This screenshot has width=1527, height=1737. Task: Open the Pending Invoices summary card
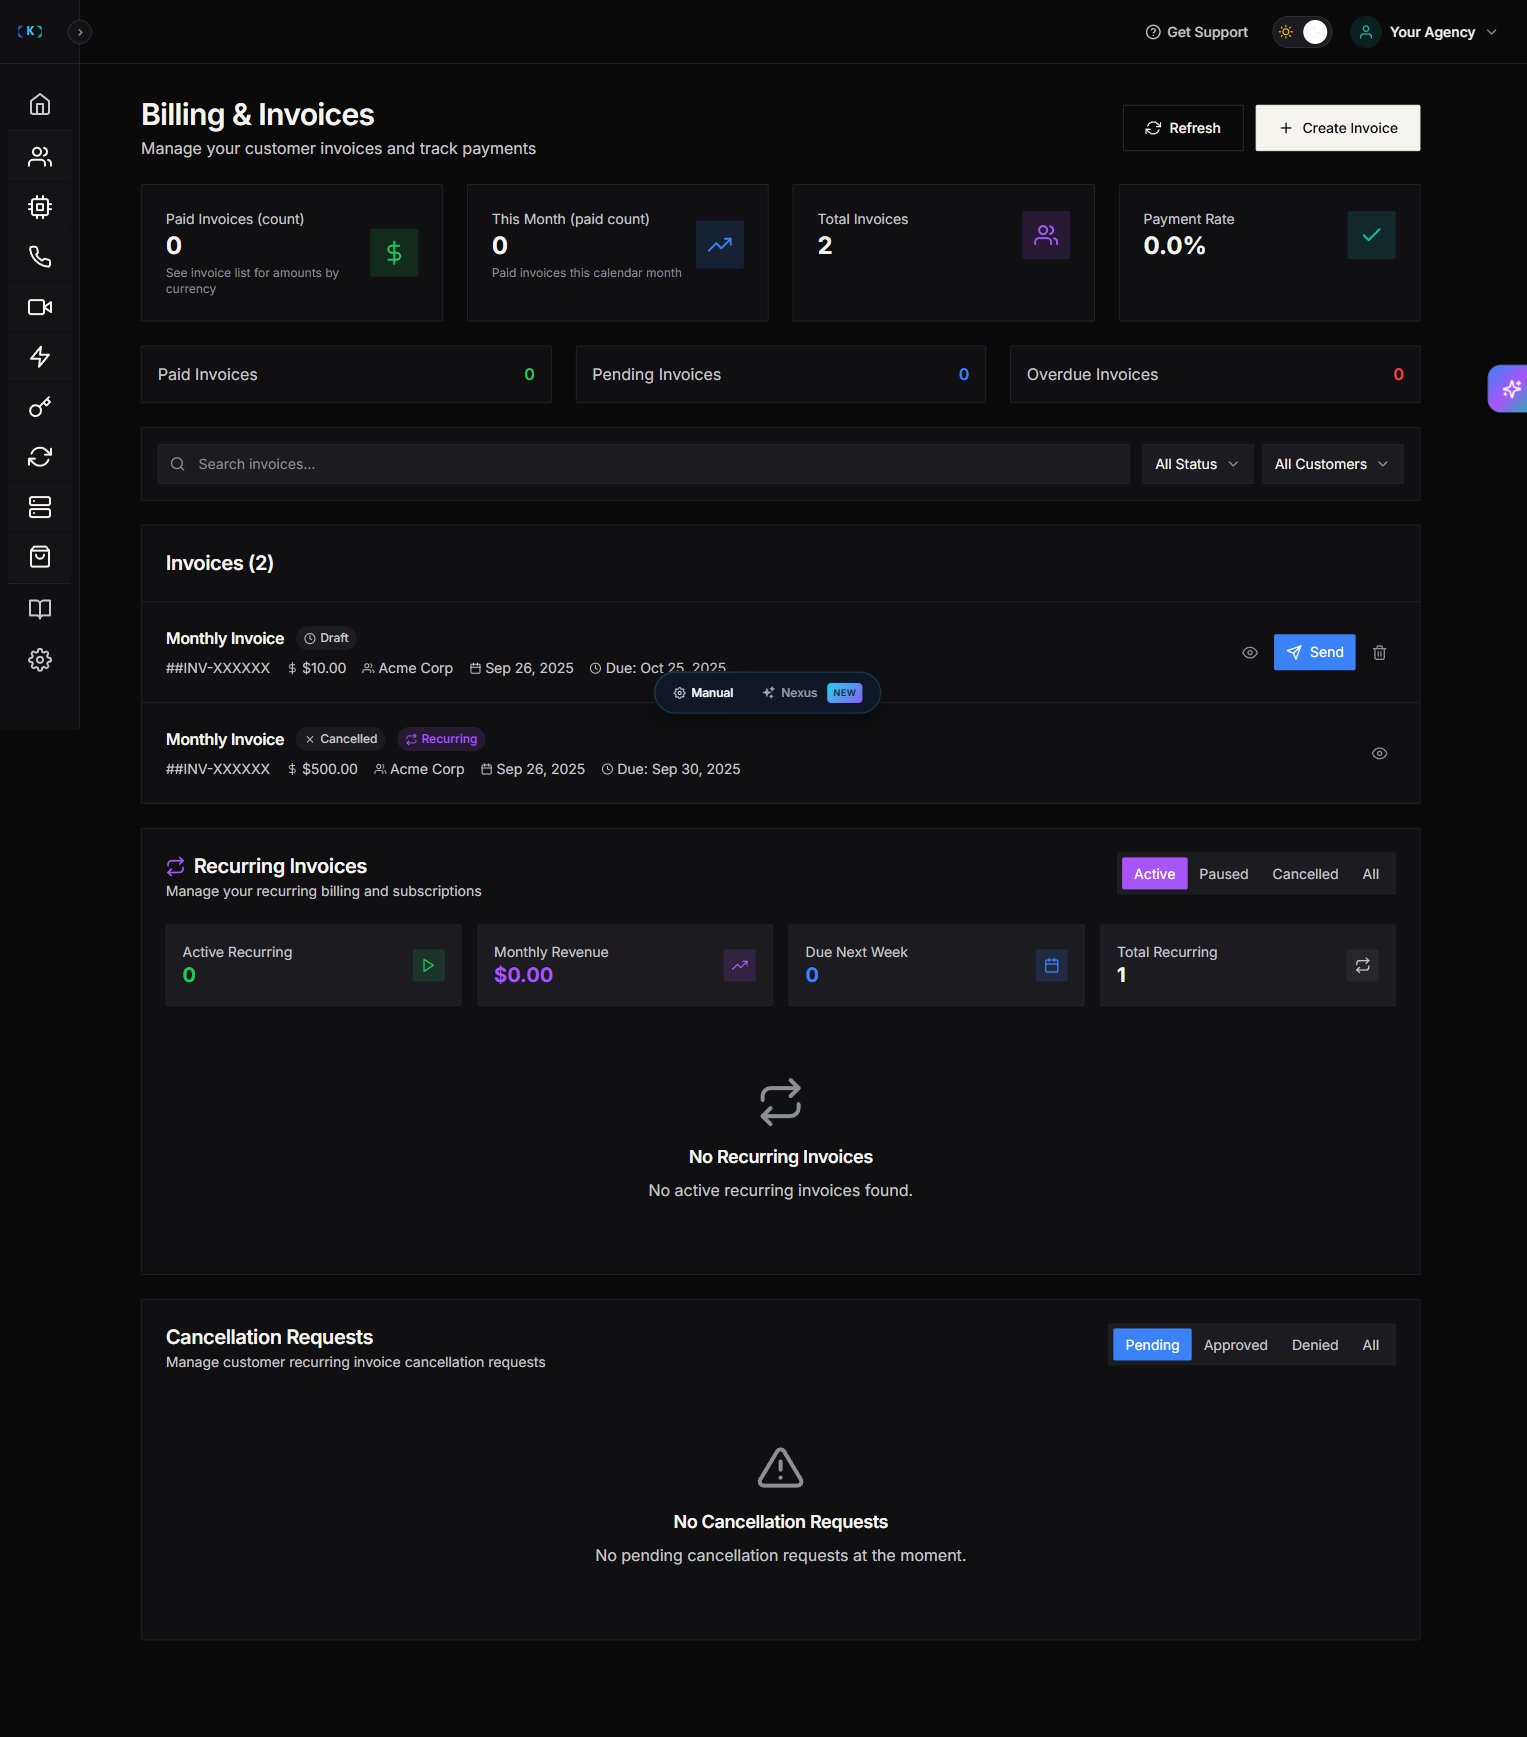pos(780,374)
